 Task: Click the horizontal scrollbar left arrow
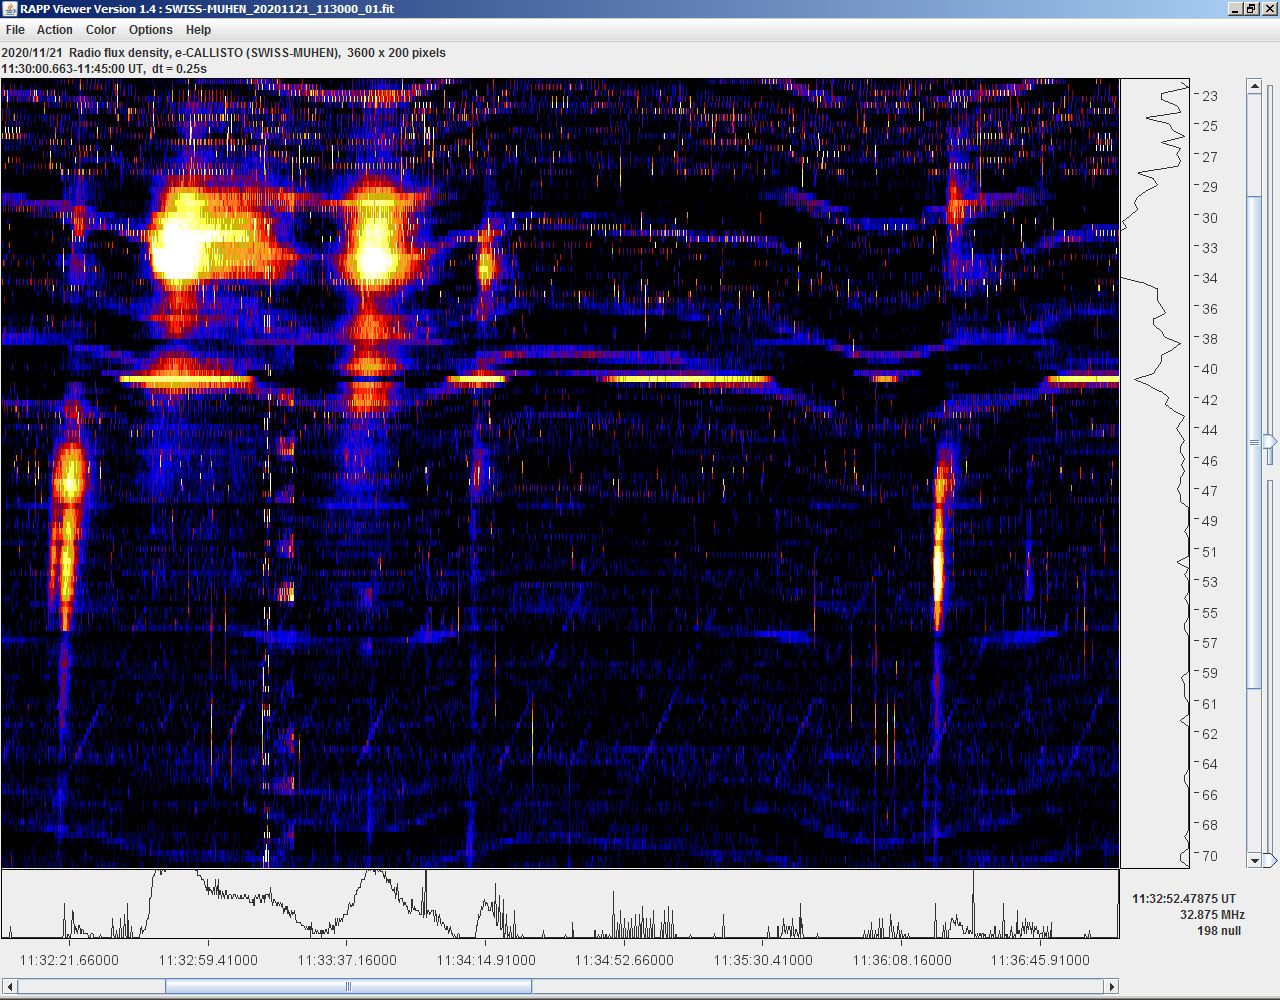click(9, 987)
